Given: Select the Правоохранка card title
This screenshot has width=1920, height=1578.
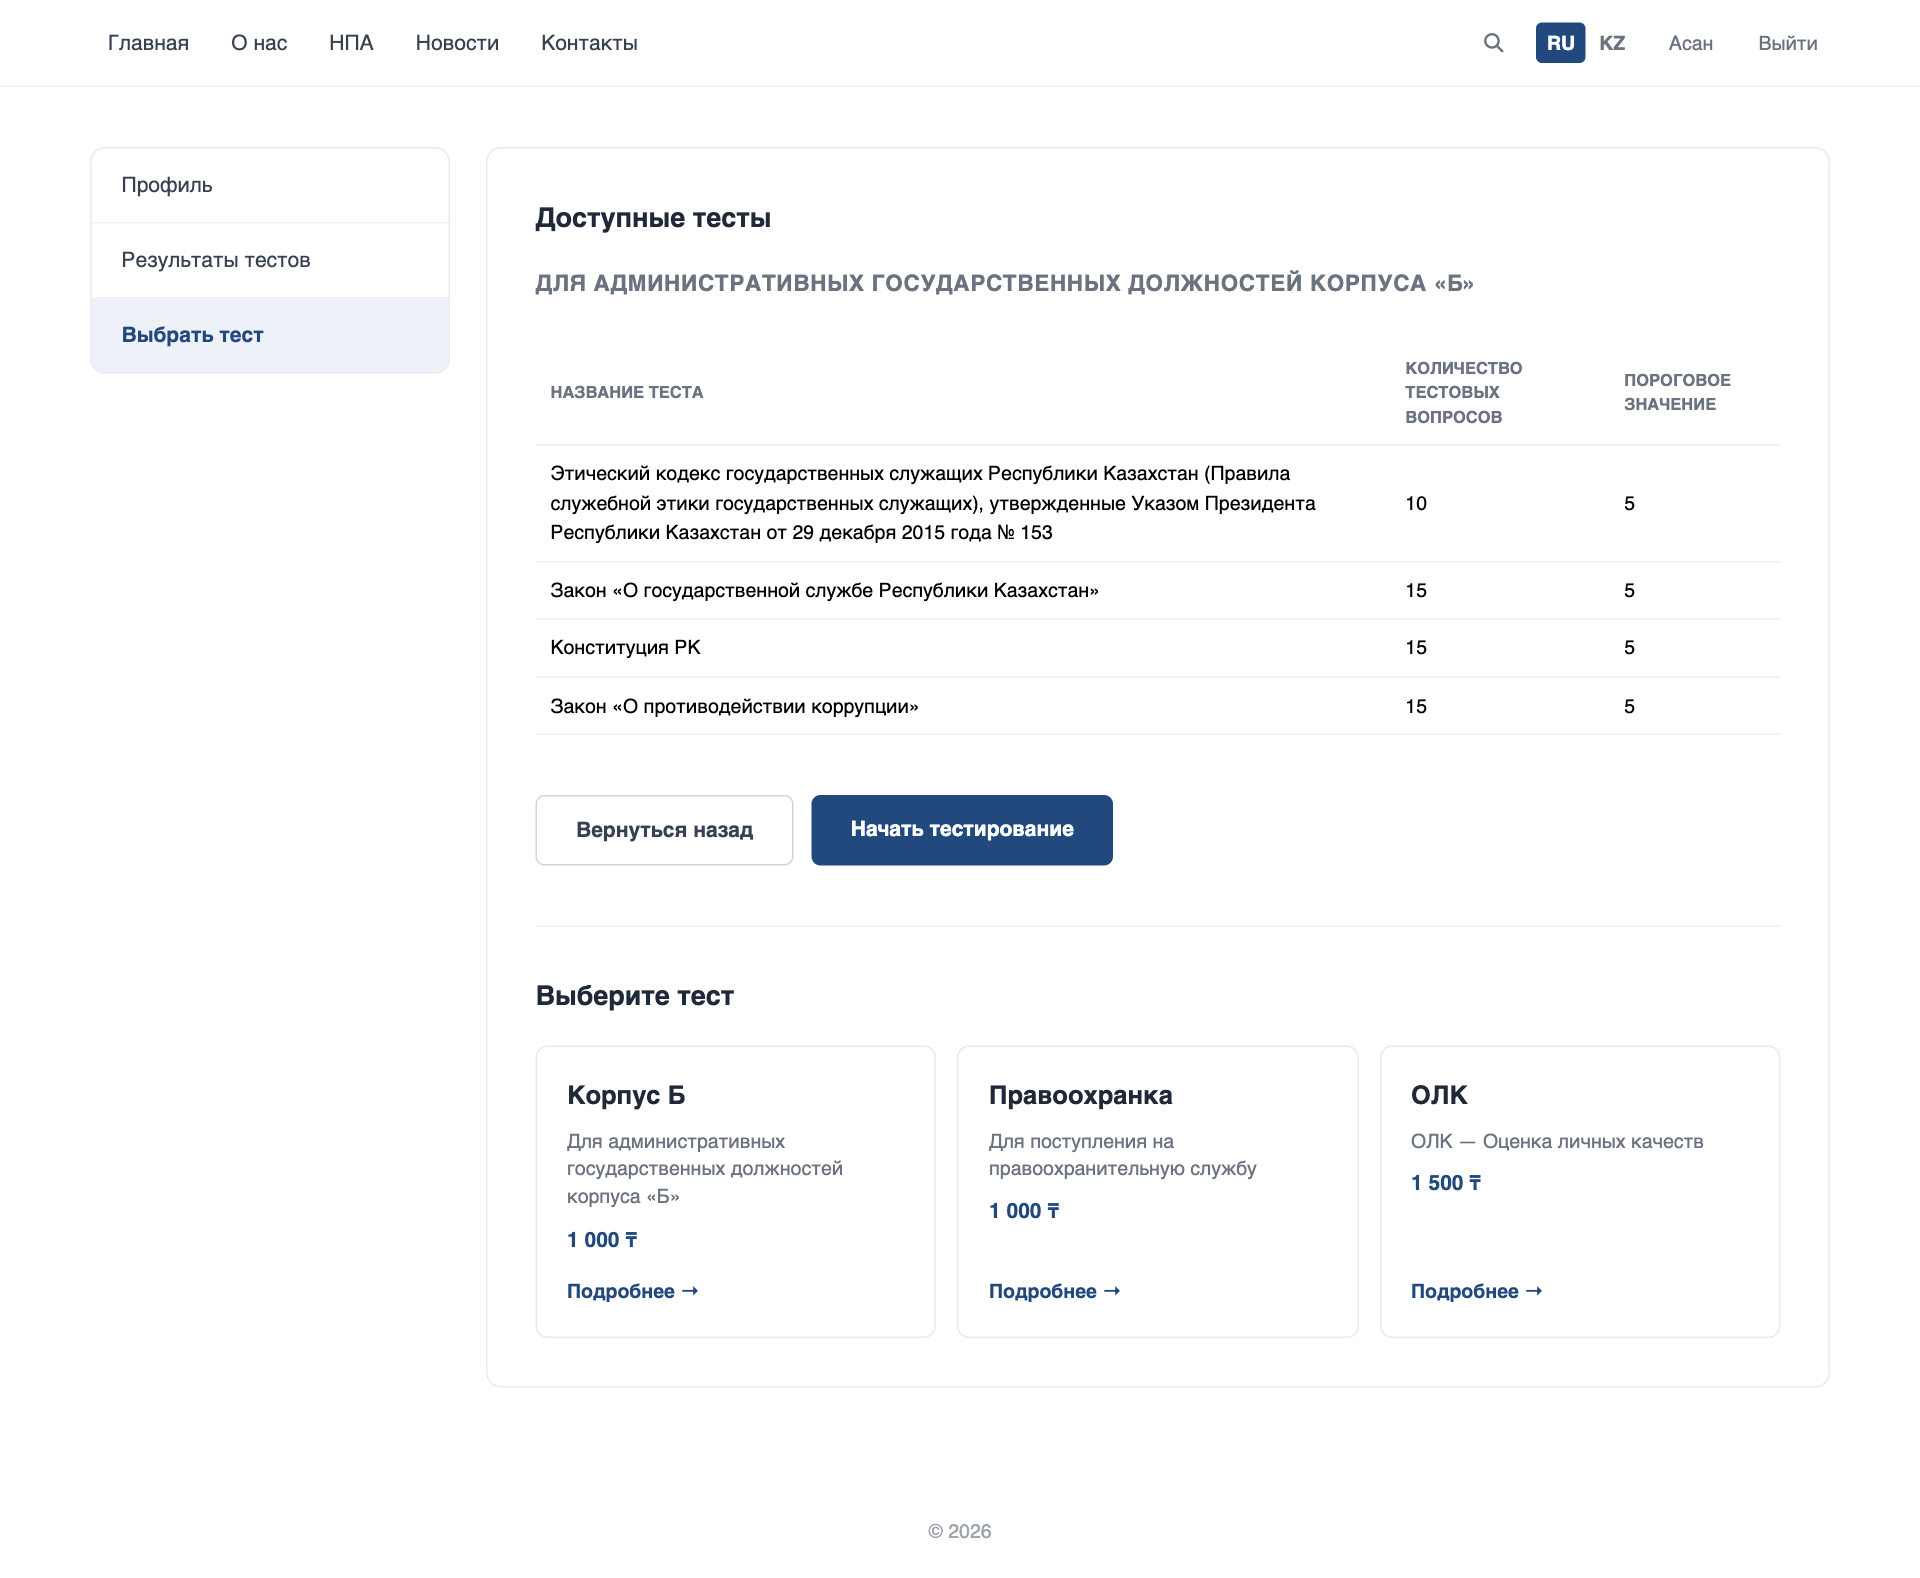Looking at the screenshot, I should (1080, 1095).
